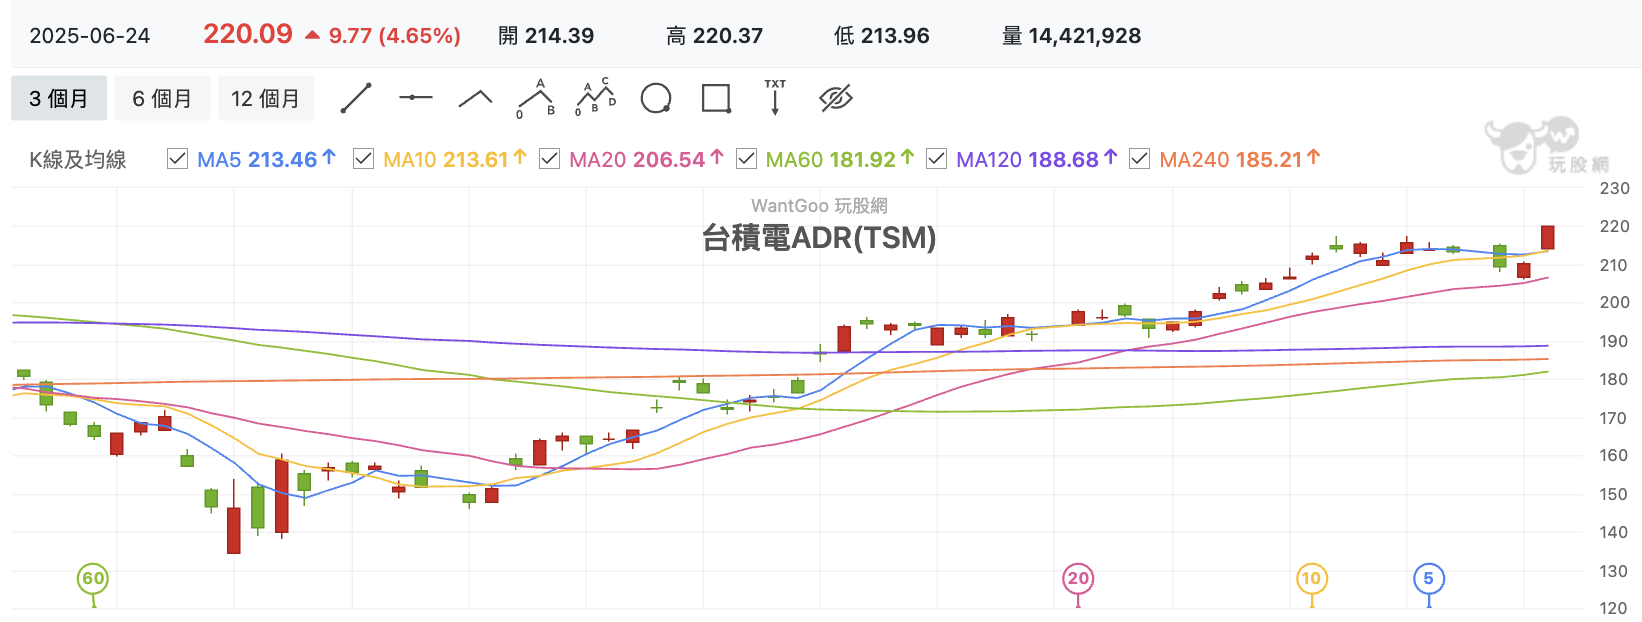Click the MA20 206.54 value label

(x=646, y=159)
